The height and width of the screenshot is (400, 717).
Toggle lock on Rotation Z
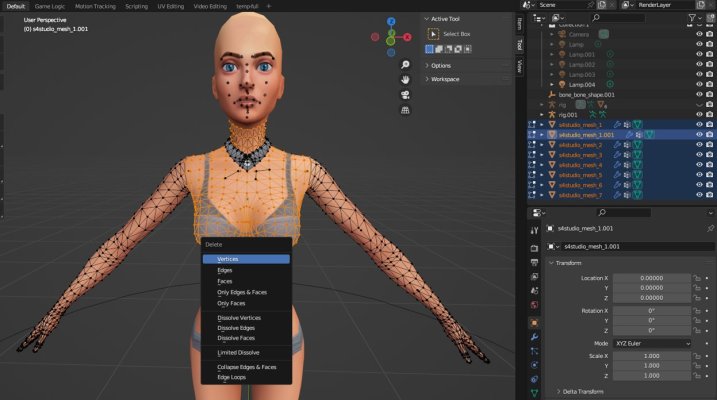697,331
